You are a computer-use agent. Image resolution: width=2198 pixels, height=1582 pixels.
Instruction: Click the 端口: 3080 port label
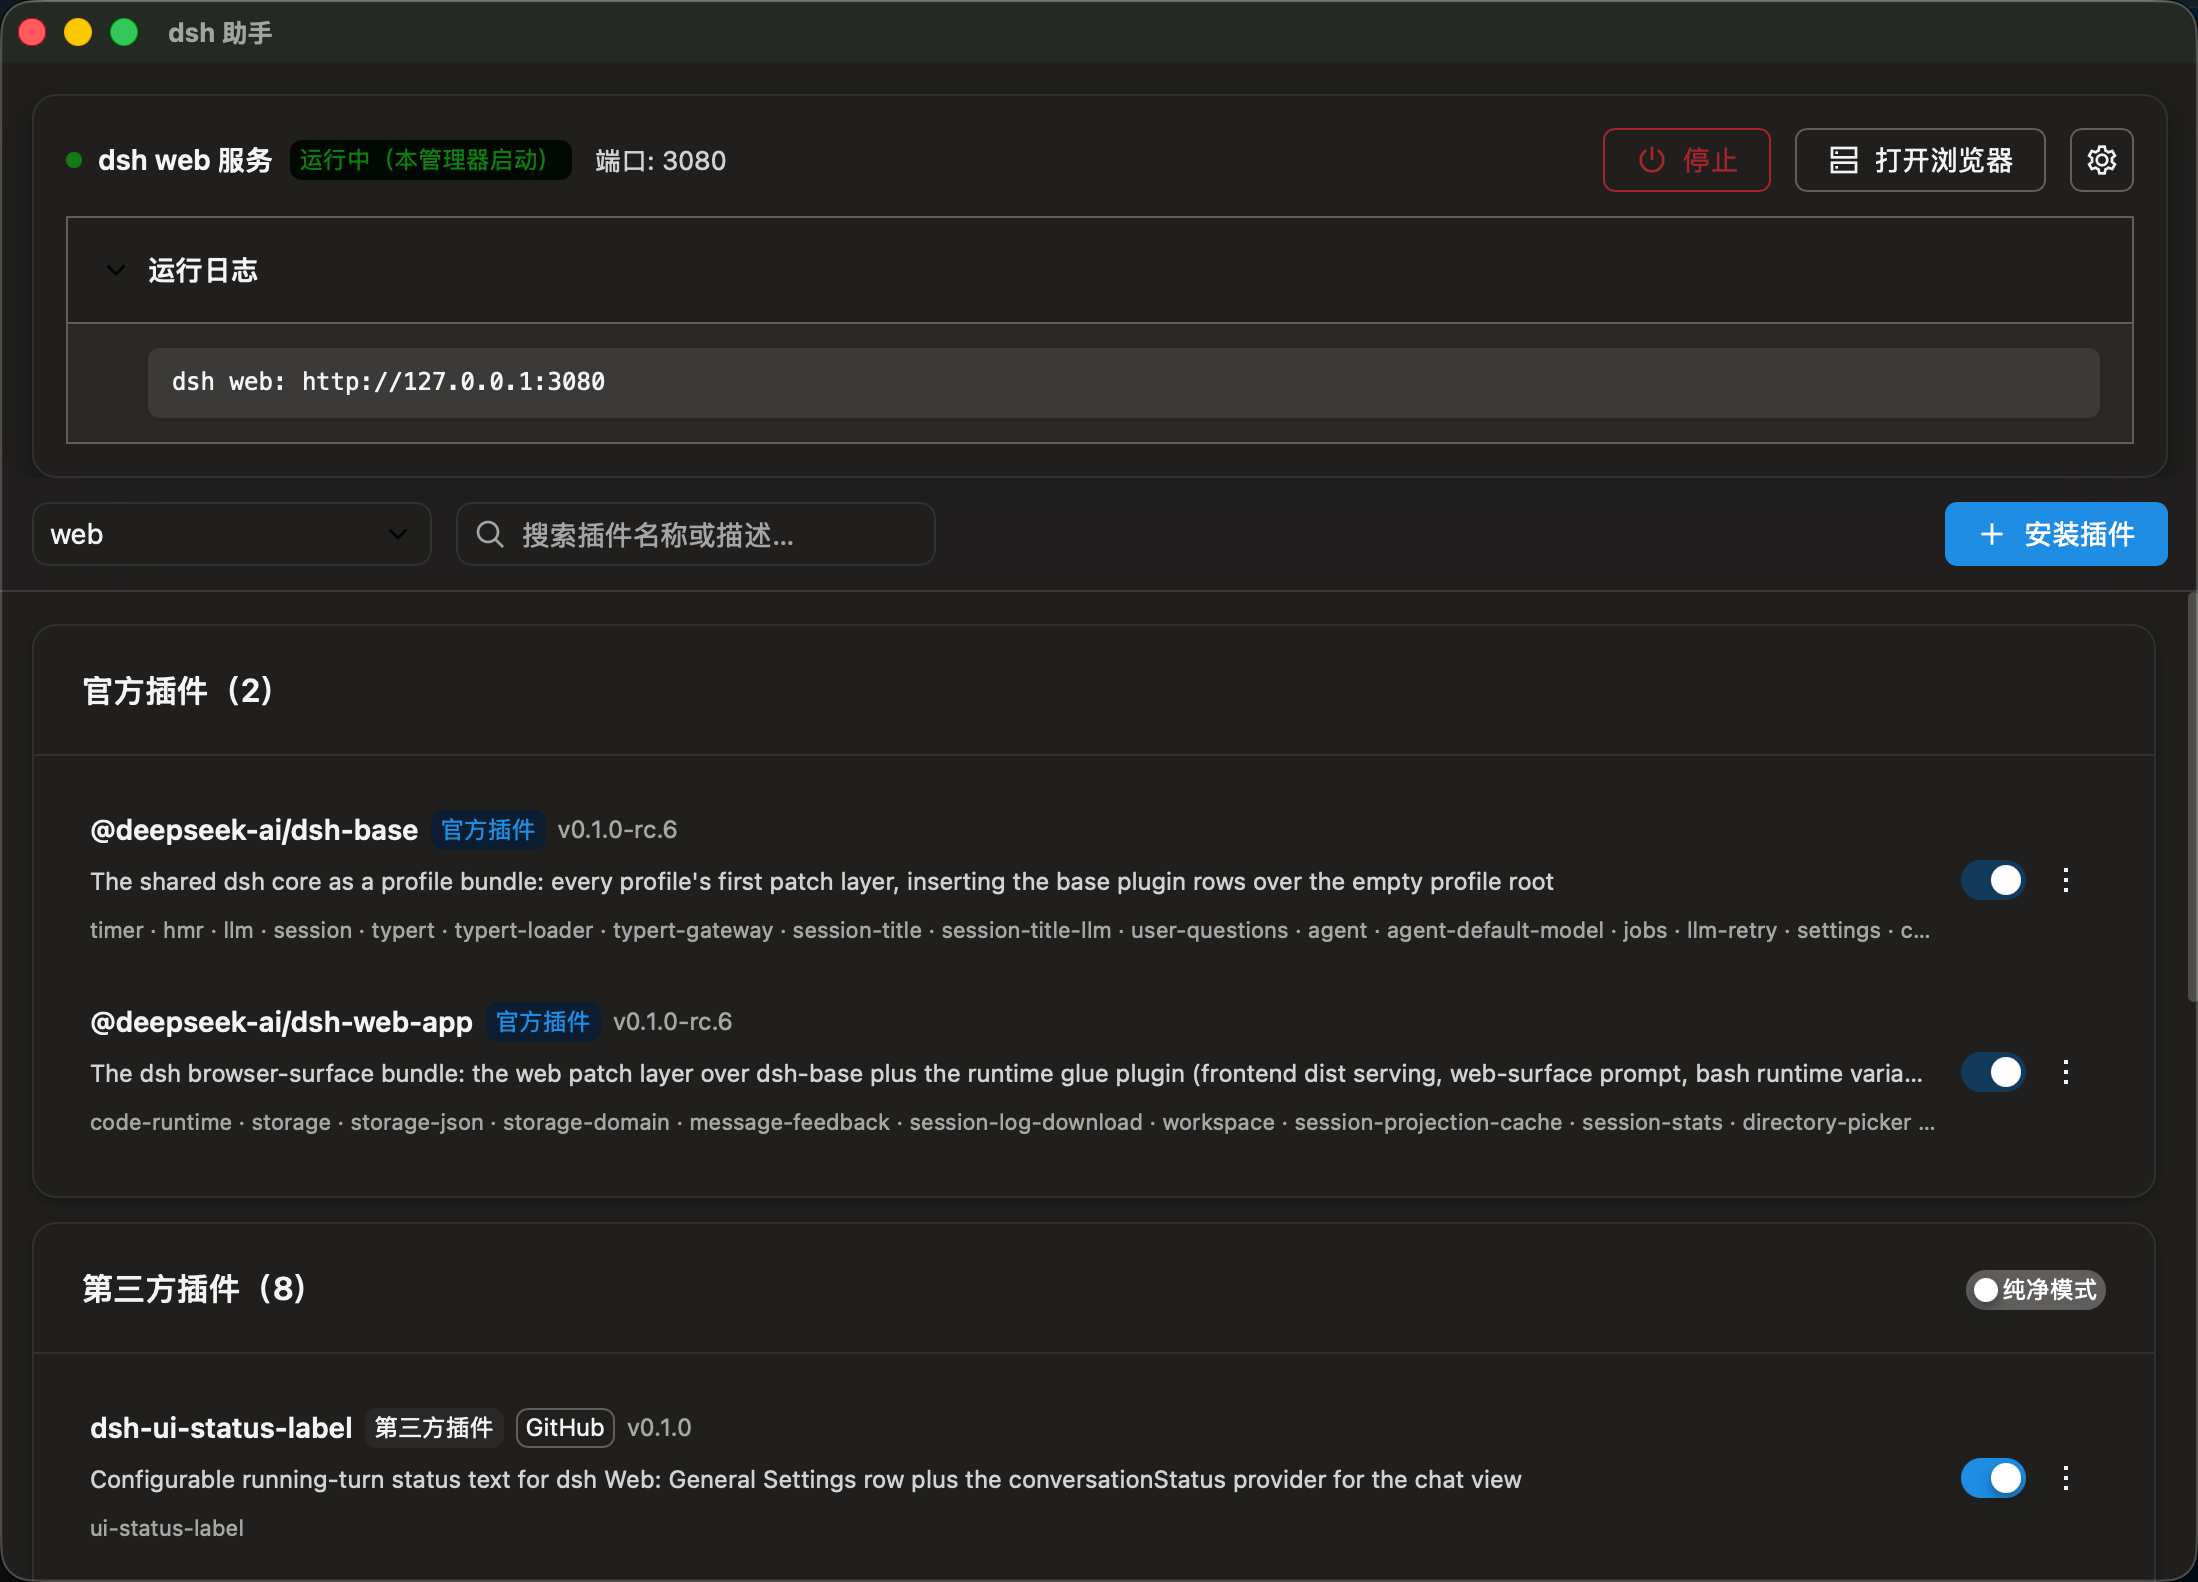(x=661, y=161)
